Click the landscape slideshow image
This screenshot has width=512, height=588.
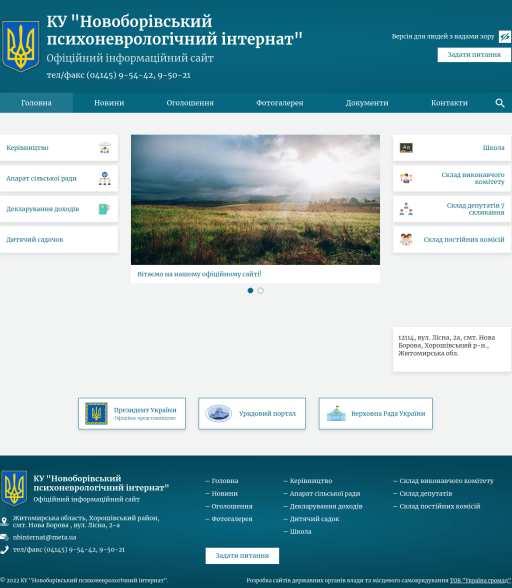[255, 200]
